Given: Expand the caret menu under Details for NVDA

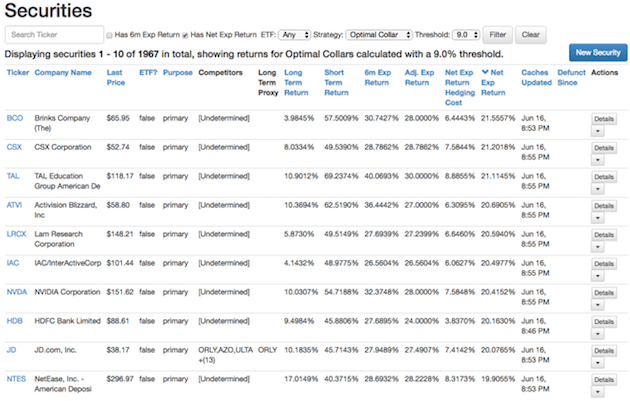Looking at the screenshot, I should (x=597, y=304).
